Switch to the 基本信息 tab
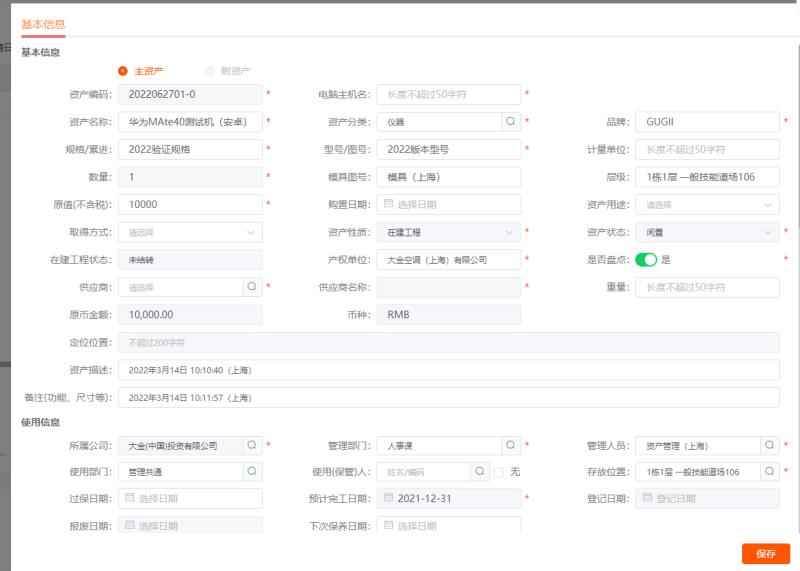This screenshot has width=800, height=571. coord(43,24)
